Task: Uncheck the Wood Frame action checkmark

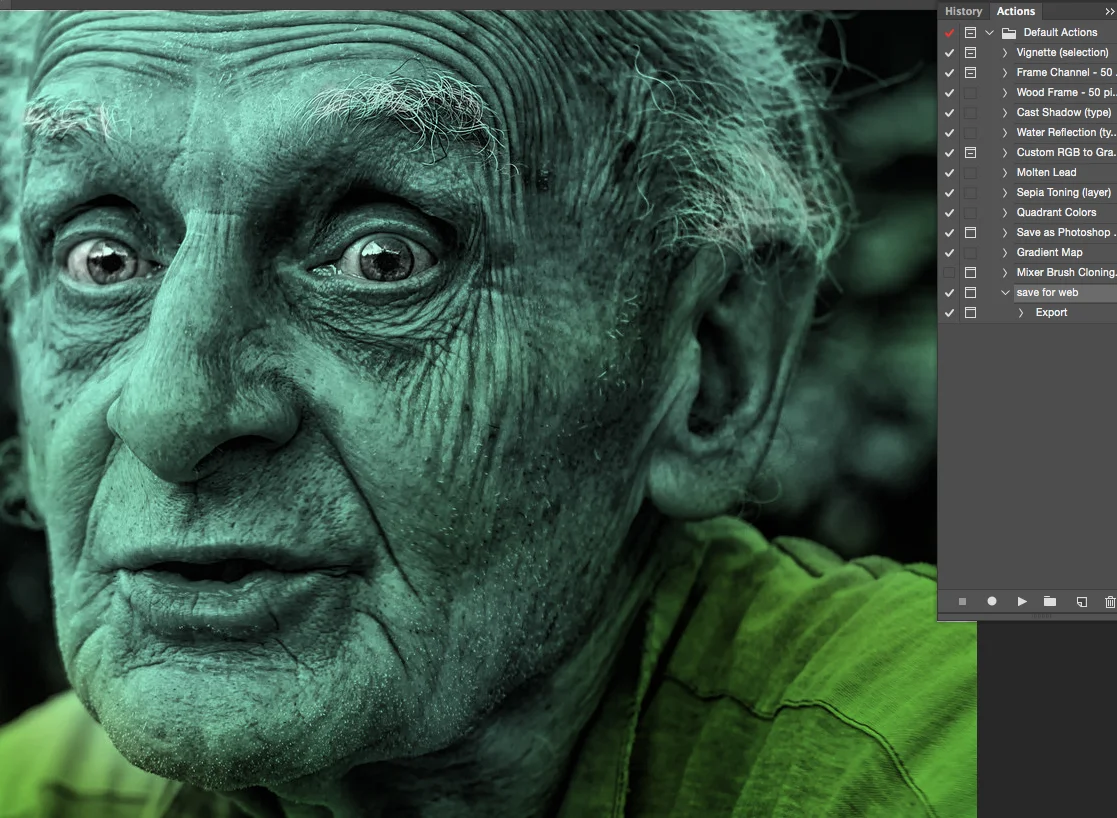Action: click(949, 93)
